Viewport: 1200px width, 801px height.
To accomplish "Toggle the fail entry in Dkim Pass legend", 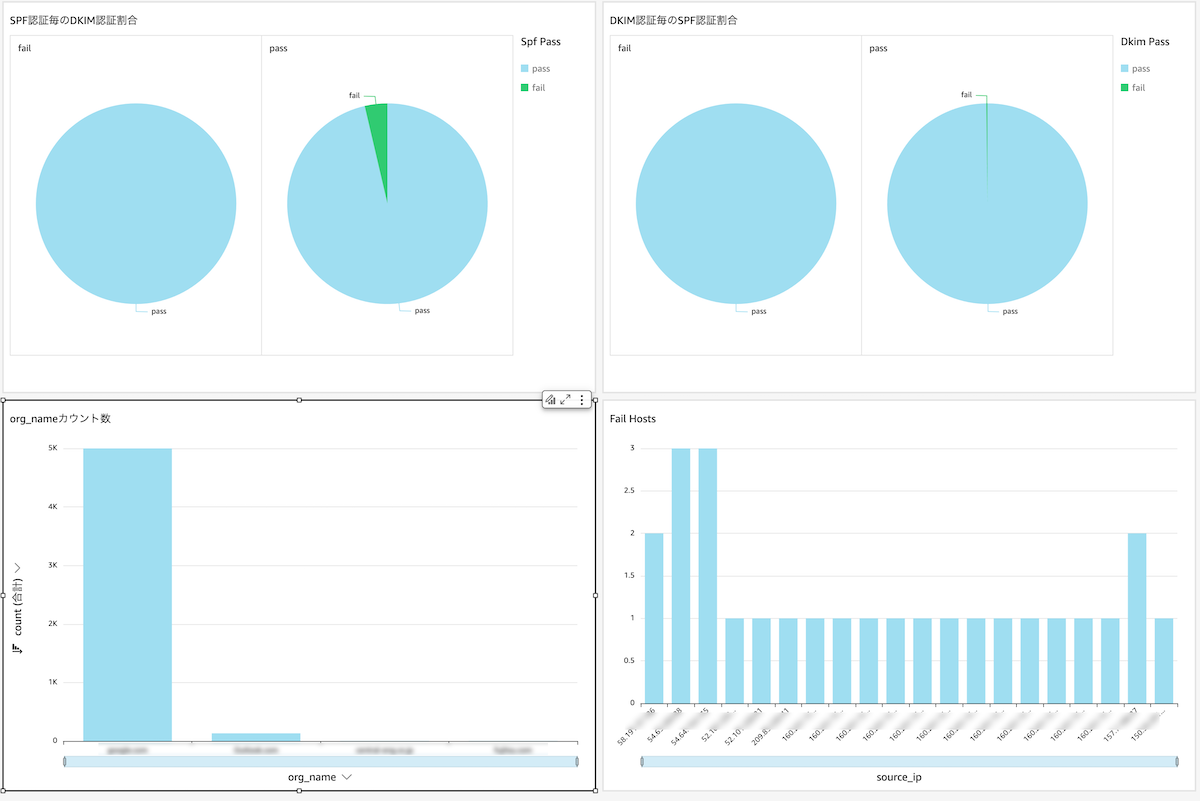I will pos(1138,88).
